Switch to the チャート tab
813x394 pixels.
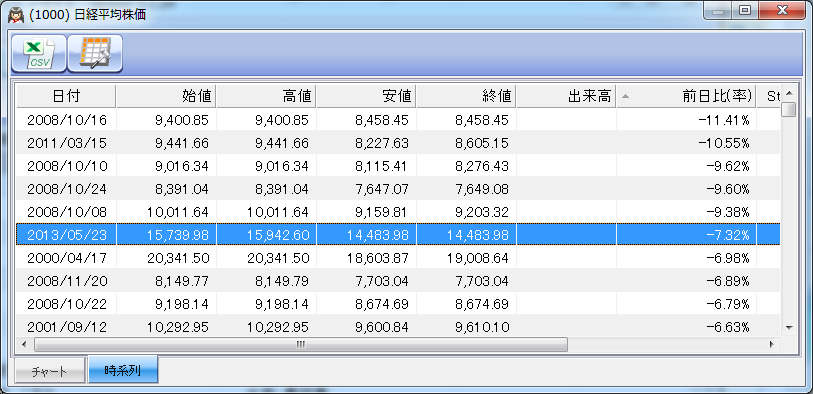(x=50, y=372)
